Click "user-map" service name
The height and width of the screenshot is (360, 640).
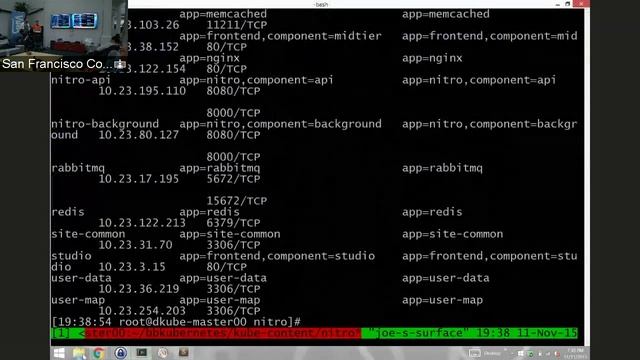point(78,300)
